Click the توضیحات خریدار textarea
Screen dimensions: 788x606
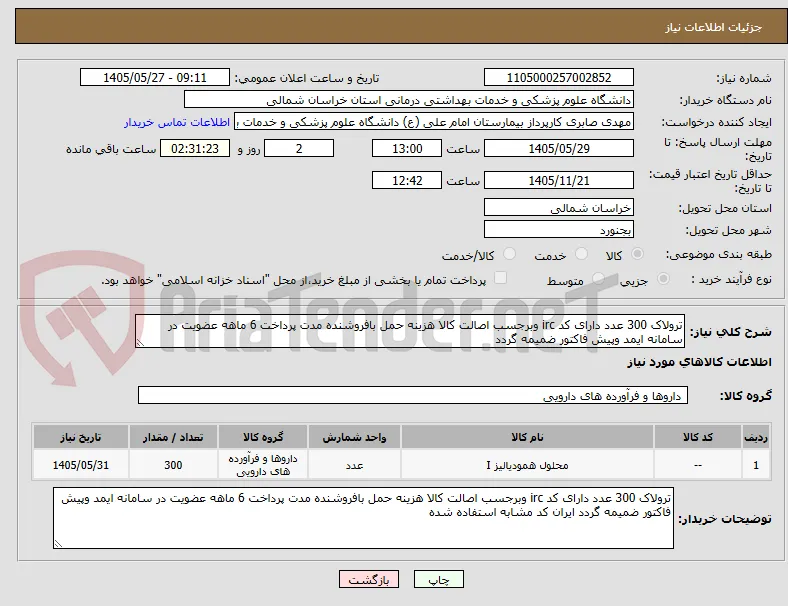[363, 518]
